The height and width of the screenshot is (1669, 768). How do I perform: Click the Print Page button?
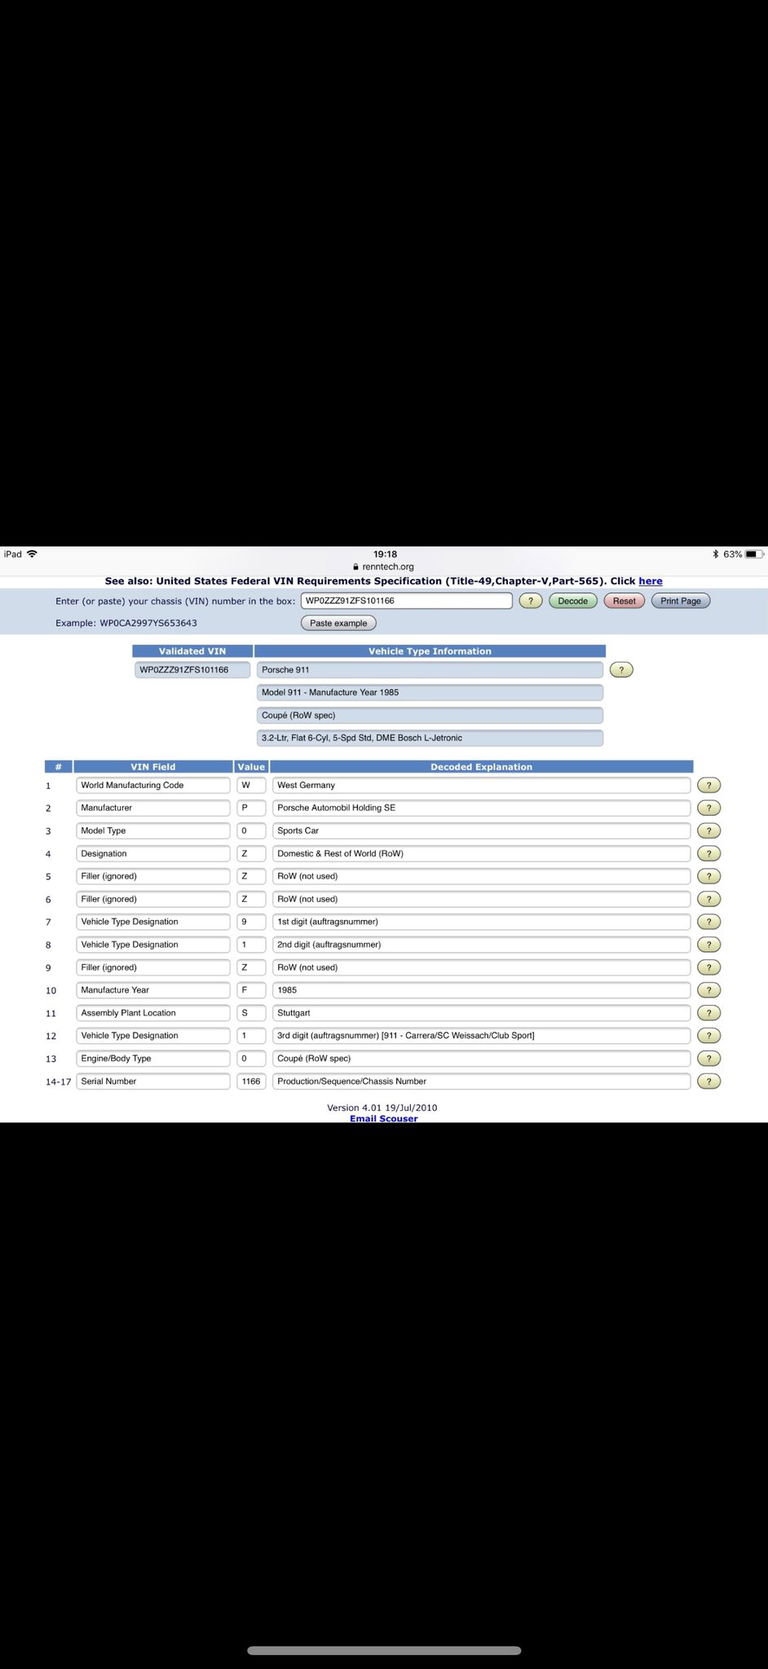pyautogui.click(x=680, y=601)
